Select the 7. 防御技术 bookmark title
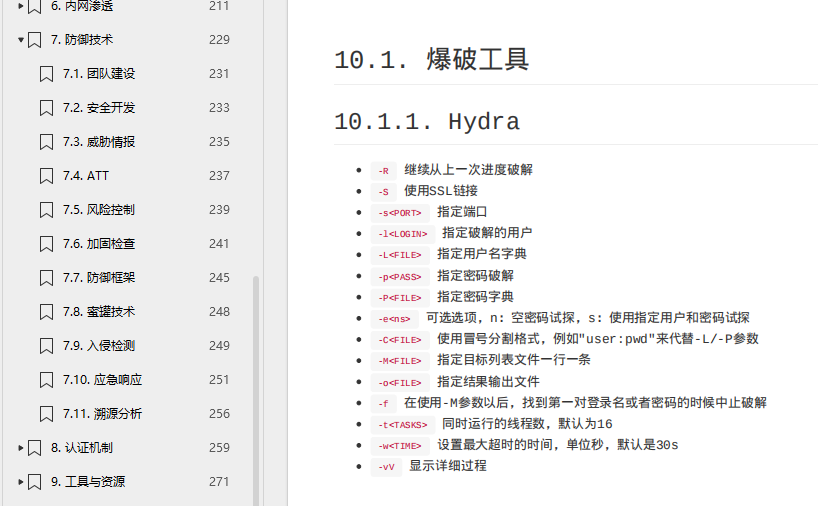This screenshot has height=506, width=818. [82, 40]
